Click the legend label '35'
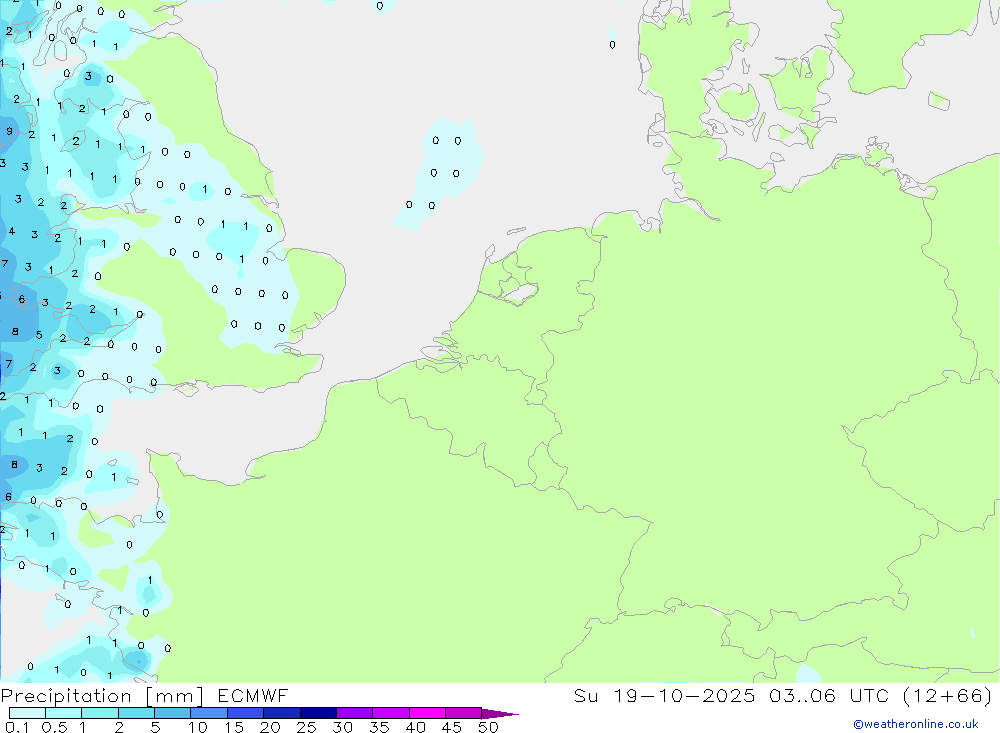The image size is (1000, 733). (379, 727)
